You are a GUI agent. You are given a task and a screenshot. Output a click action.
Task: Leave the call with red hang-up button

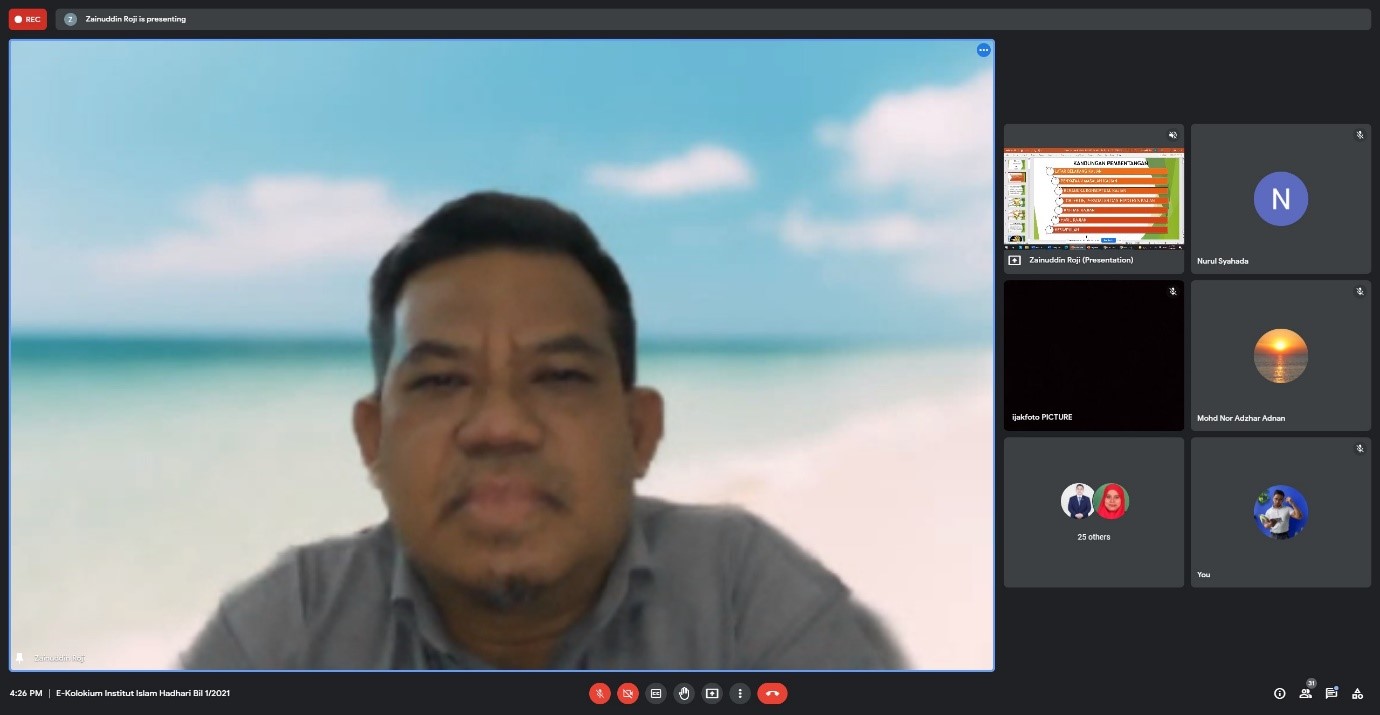[772, 693]
